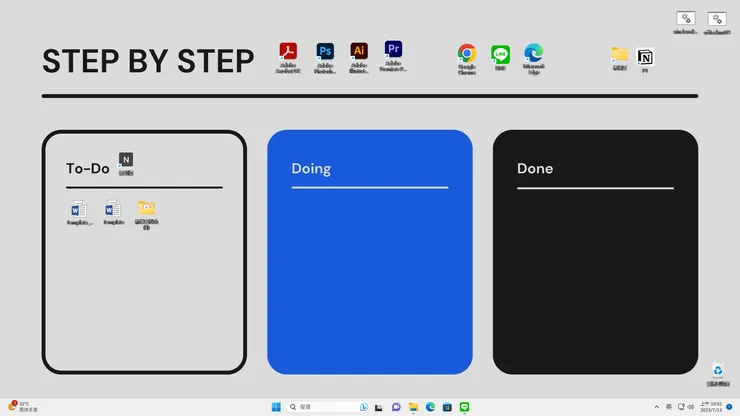Select the yellow folder shortcut beside Notion
This screenshot has width=740, height=416.
pos(620,59)
